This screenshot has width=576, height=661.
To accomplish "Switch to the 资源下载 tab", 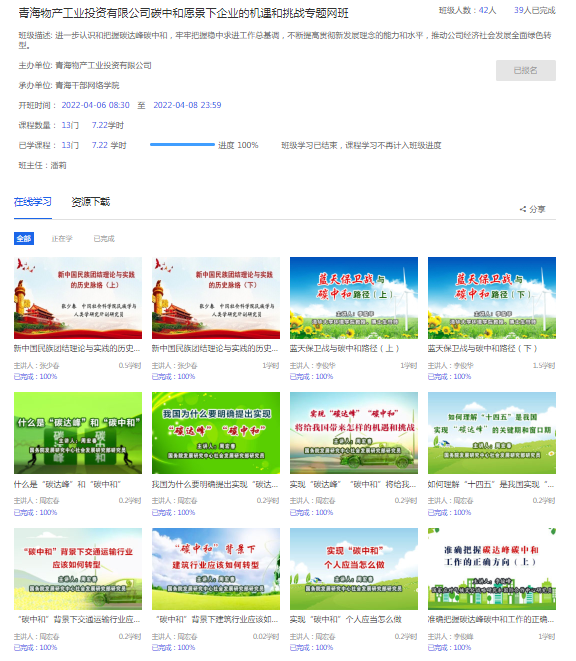I will tap(91, 202).
